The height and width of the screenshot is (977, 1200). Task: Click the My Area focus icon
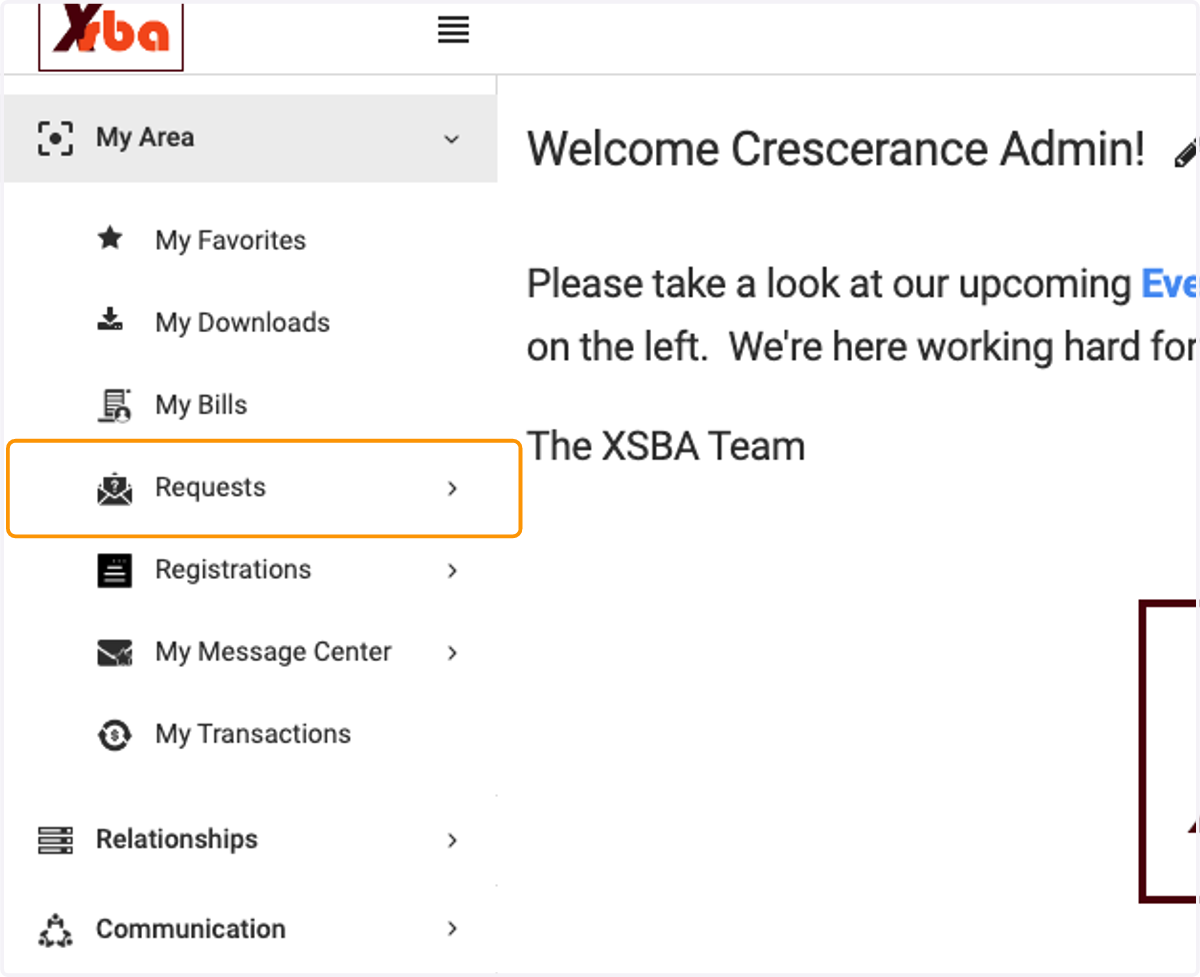click(x=55, y=138)
